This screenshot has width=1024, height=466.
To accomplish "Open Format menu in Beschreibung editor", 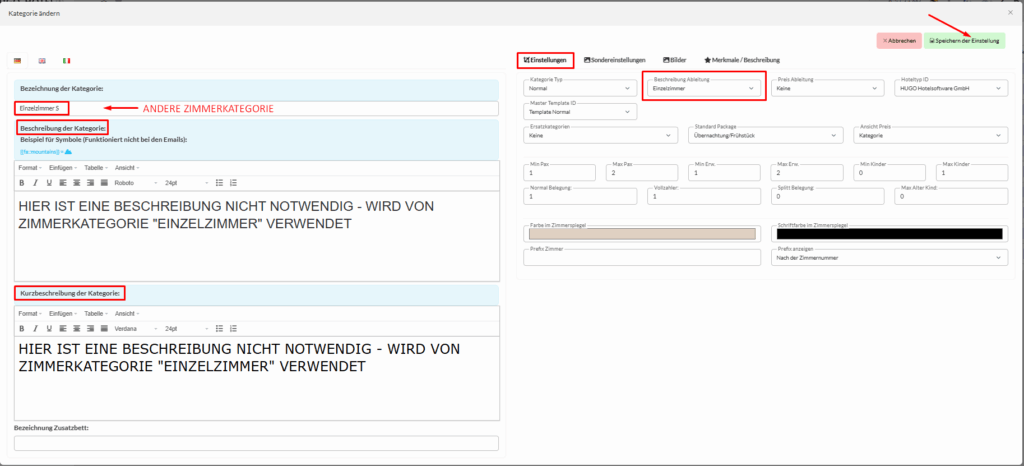I will click(x=31, y=168).
